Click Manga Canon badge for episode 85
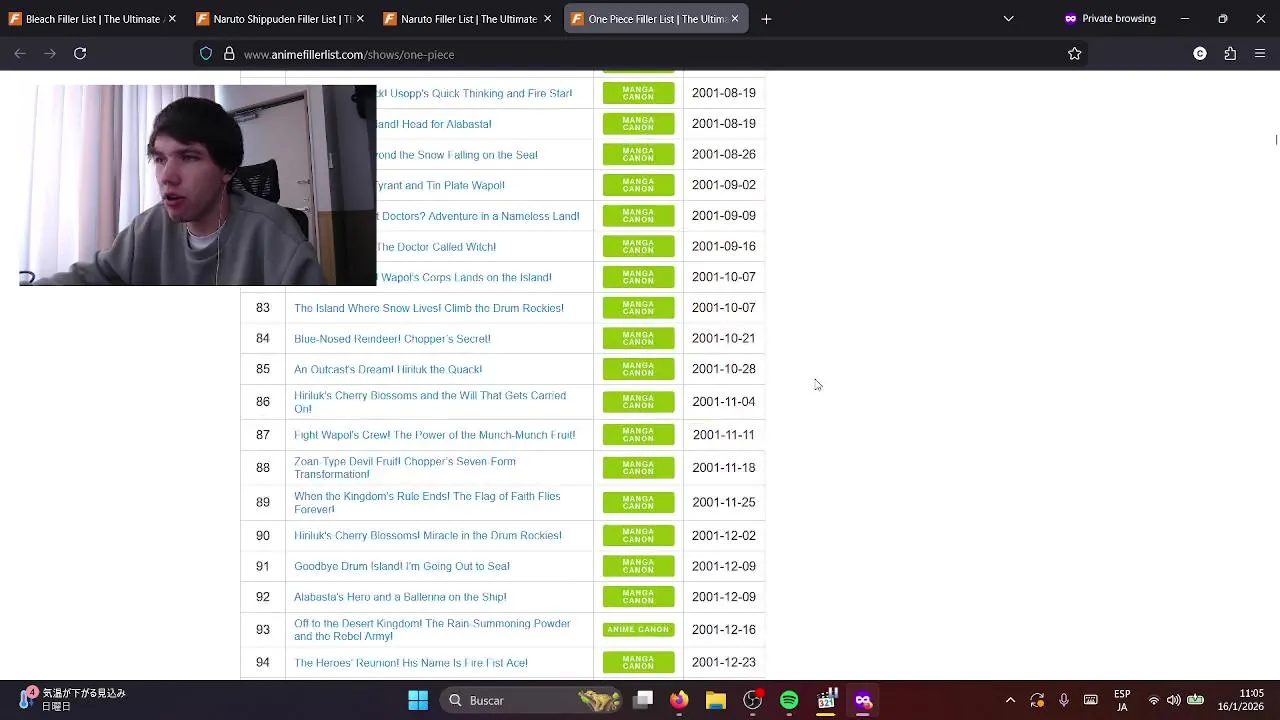The image size is (1280, 720). point(638,369)
